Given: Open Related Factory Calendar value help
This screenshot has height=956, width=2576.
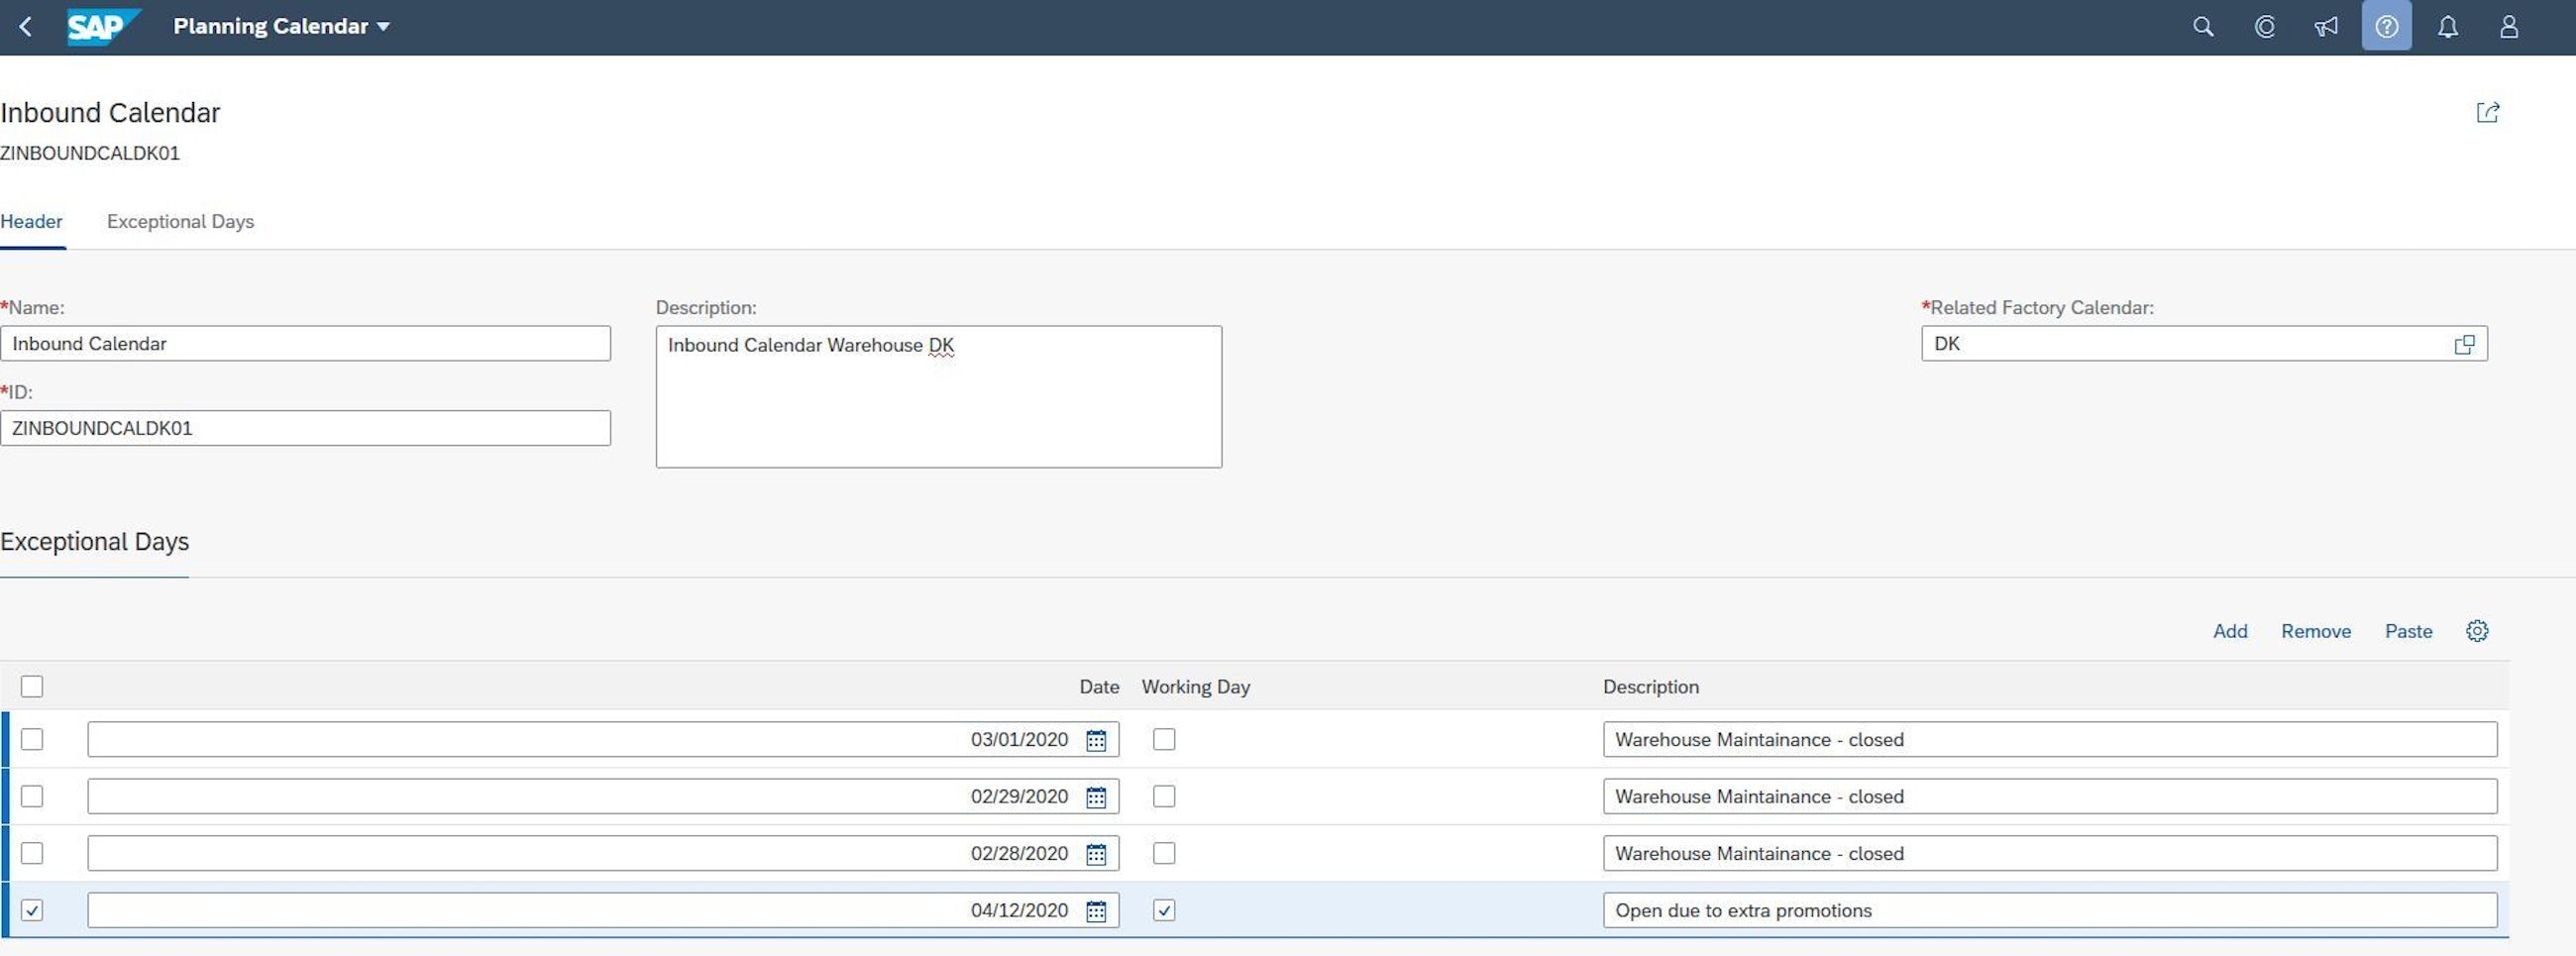Looking at the screenshot, I should [x=2464, y=344].
